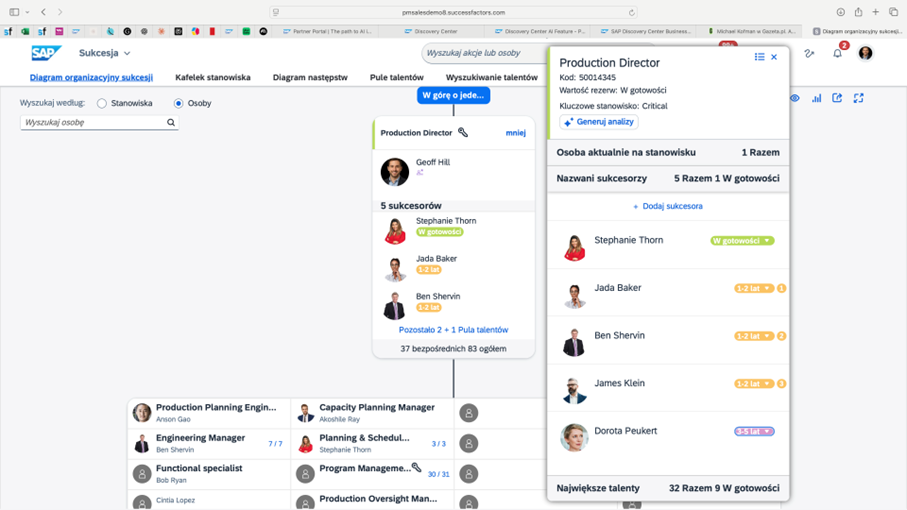This screenshot has width=907, height=510.
Task: Click the export/share icon in diagram toolbar
Action: point(837,98)
